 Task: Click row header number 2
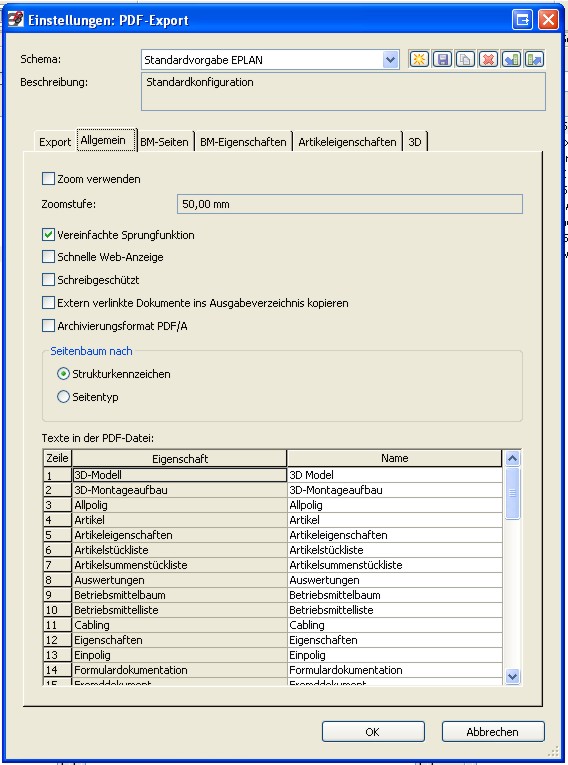(57, 490)
